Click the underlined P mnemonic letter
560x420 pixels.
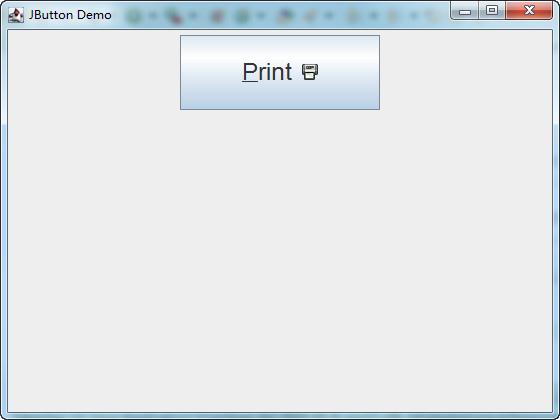click(x=250, y=72)
